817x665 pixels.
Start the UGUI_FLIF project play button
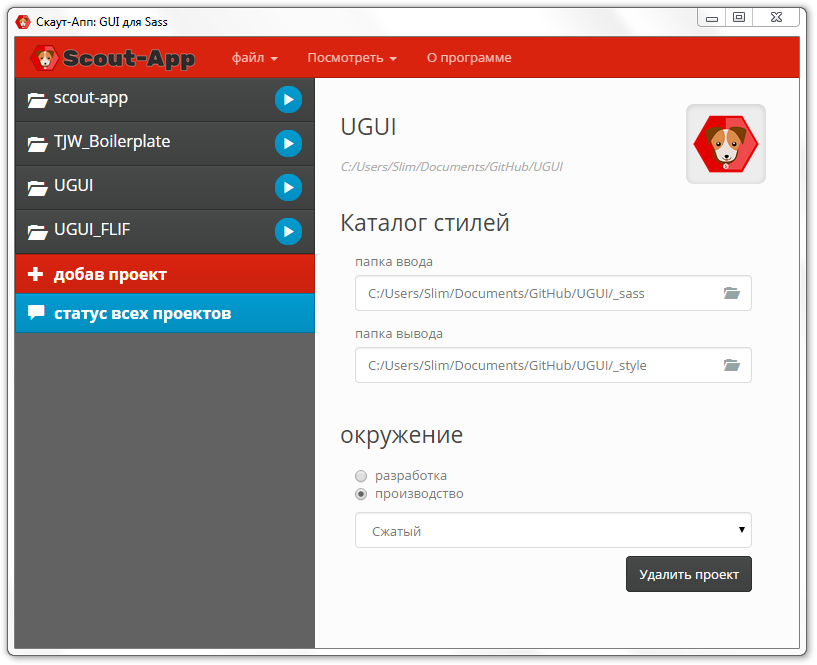tap(288, 231)
